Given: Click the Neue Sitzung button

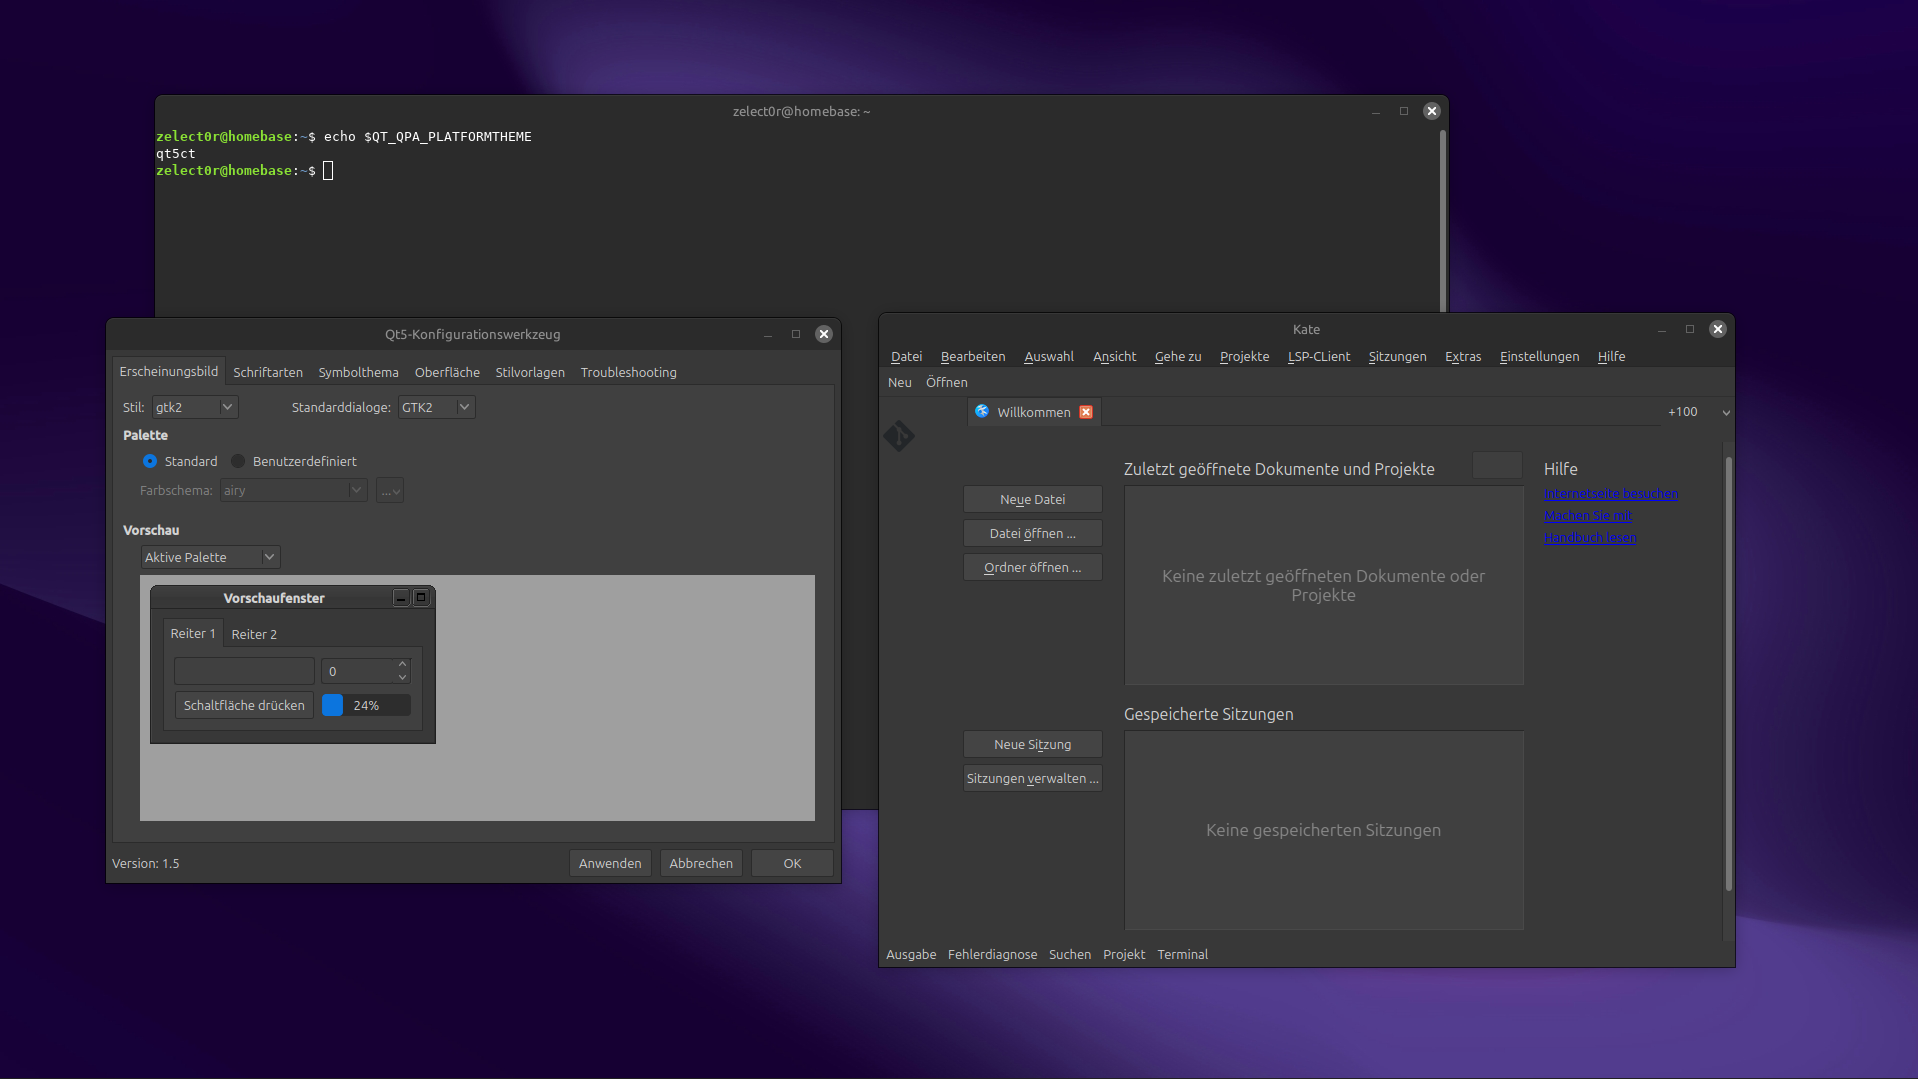Looking at the screenshot, I should (x=1033, y=744).
